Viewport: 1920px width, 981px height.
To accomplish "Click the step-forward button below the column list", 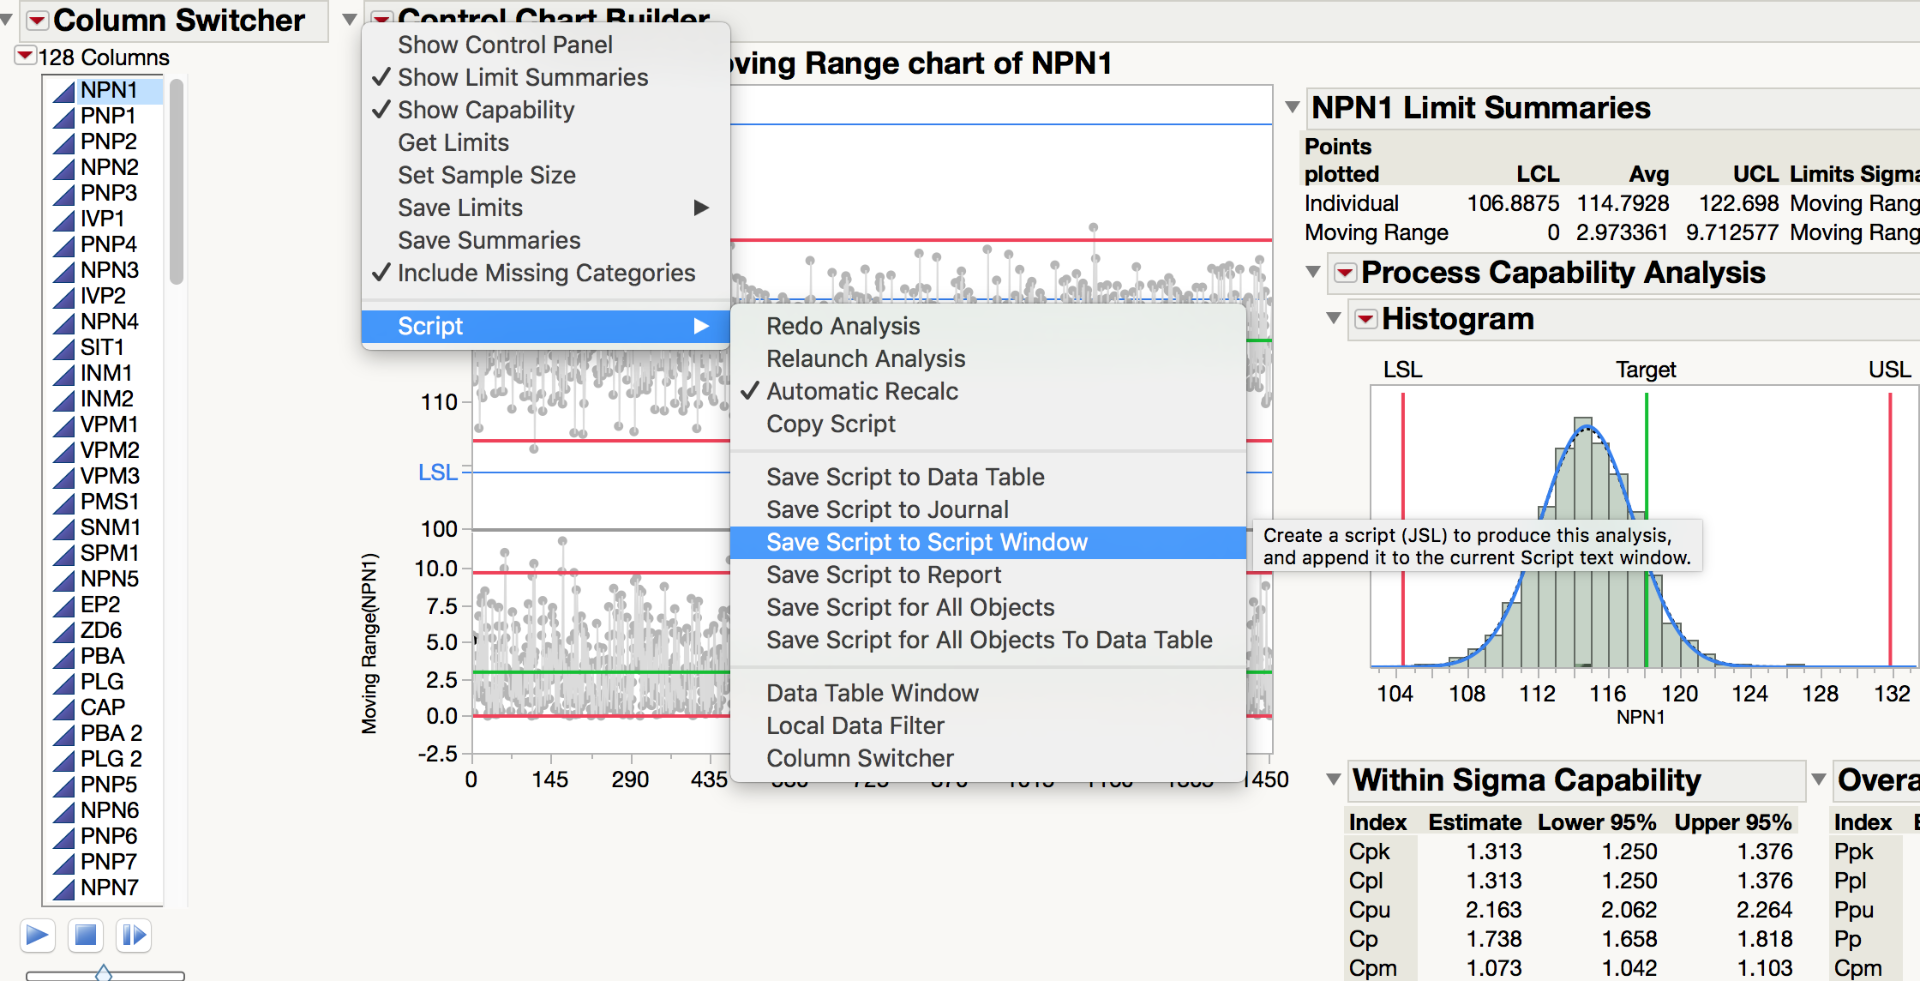I will pos(133,935).
